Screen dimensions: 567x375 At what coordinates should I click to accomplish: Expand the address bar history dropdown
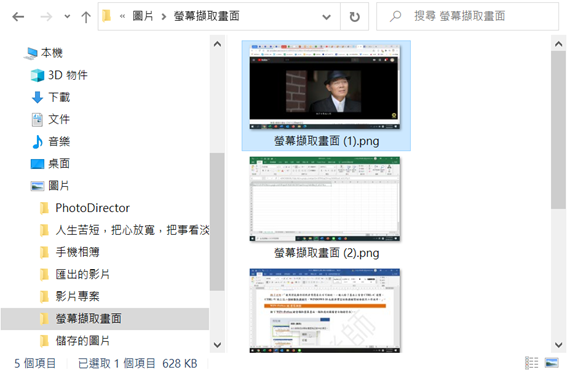(x=327, y=17)
